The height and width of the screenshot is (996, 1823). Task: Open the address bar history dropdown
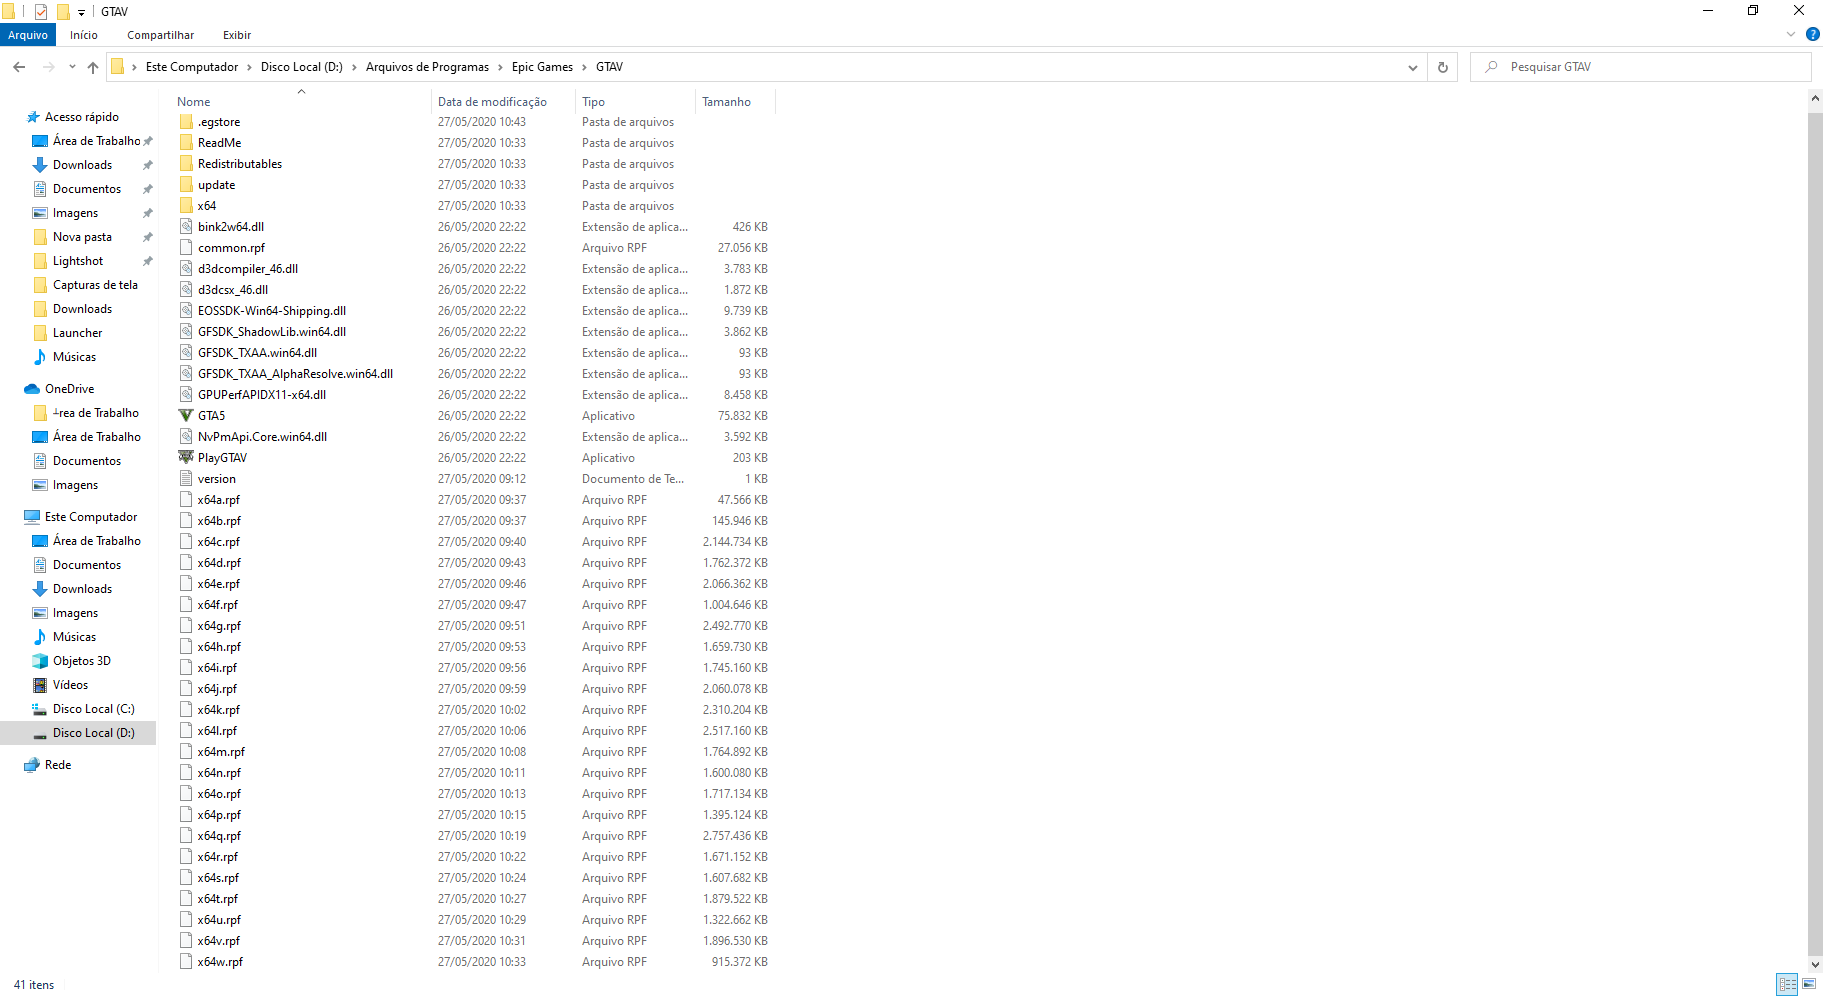[1413, 66]
